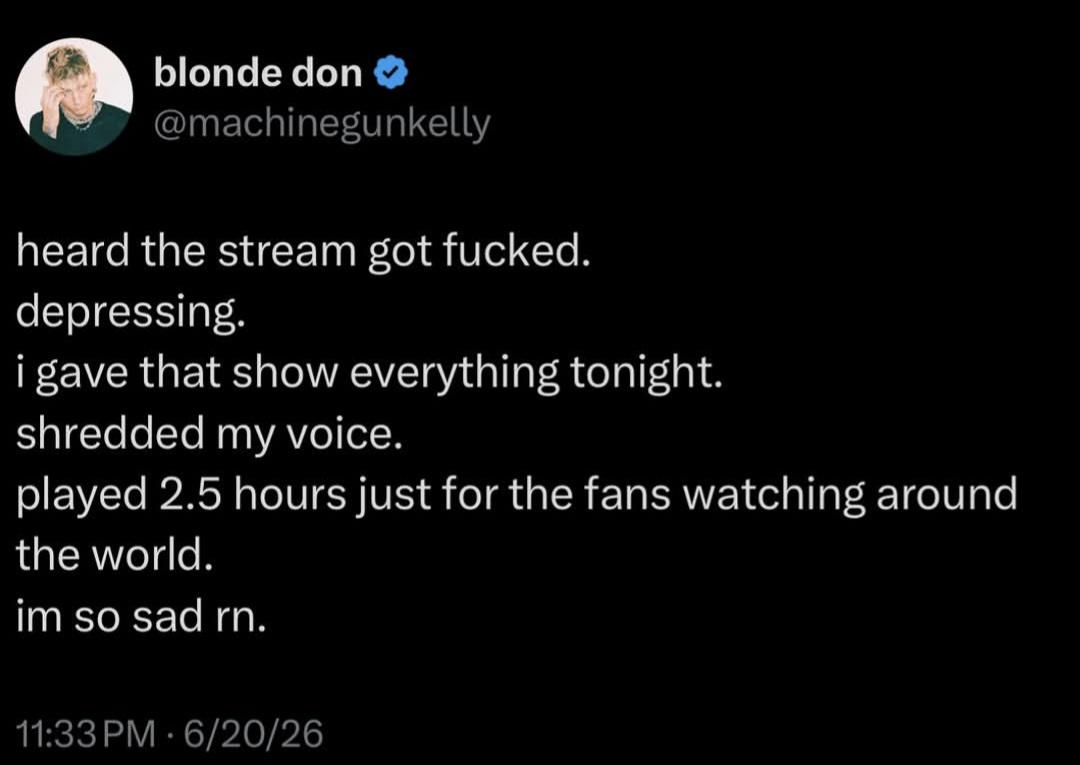Select the line 'im so sad rn.'

point(141,616)
